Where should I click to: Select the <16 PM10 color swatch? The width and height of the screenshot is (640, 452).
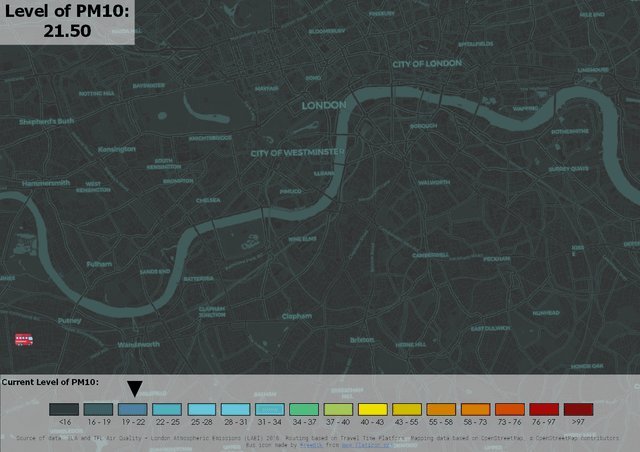64,410
